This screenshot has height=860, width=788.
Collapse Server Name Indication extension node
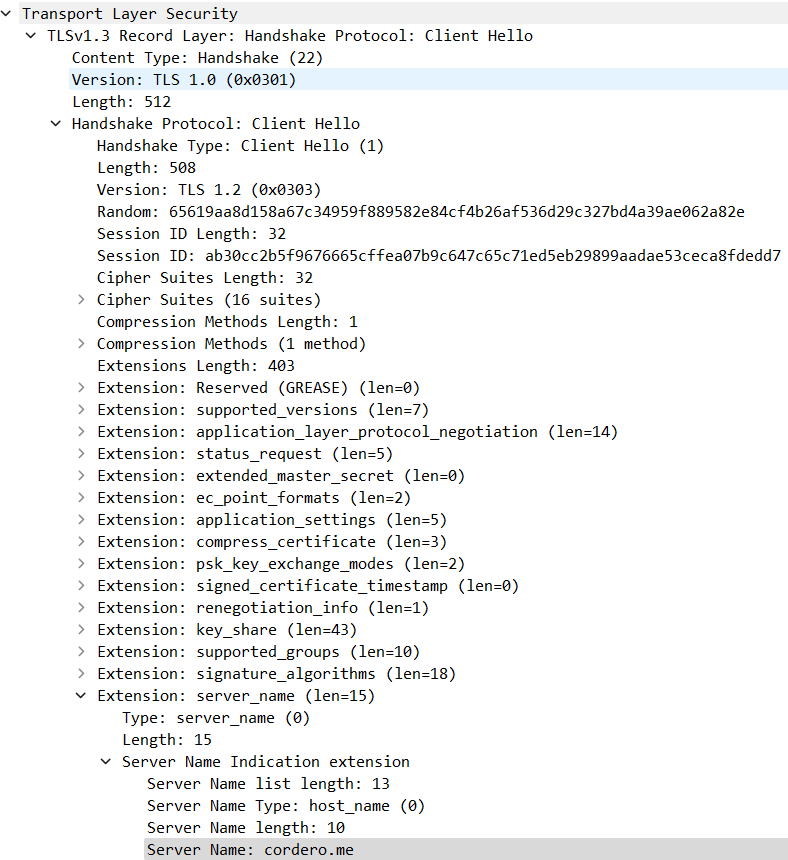tap(106, 761)
